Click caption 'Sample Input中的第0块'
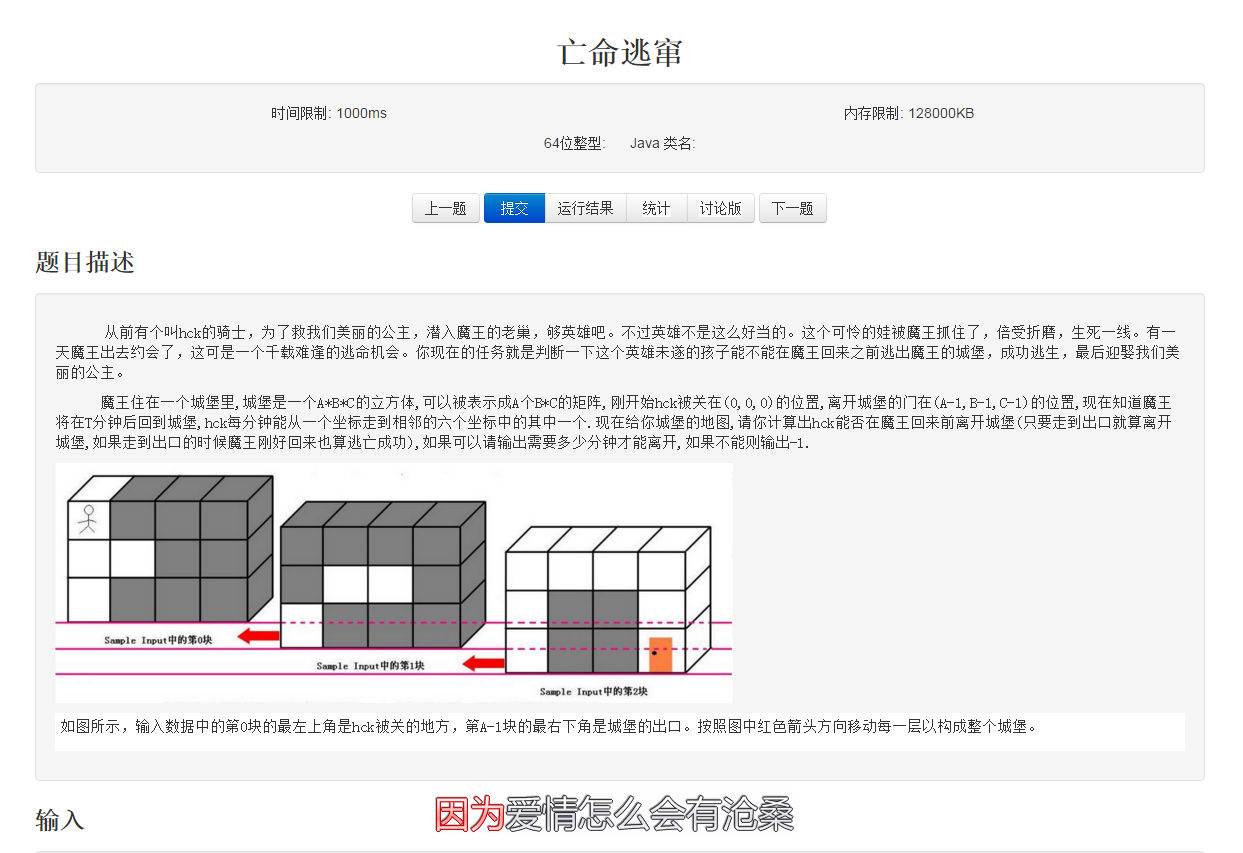 158,640
